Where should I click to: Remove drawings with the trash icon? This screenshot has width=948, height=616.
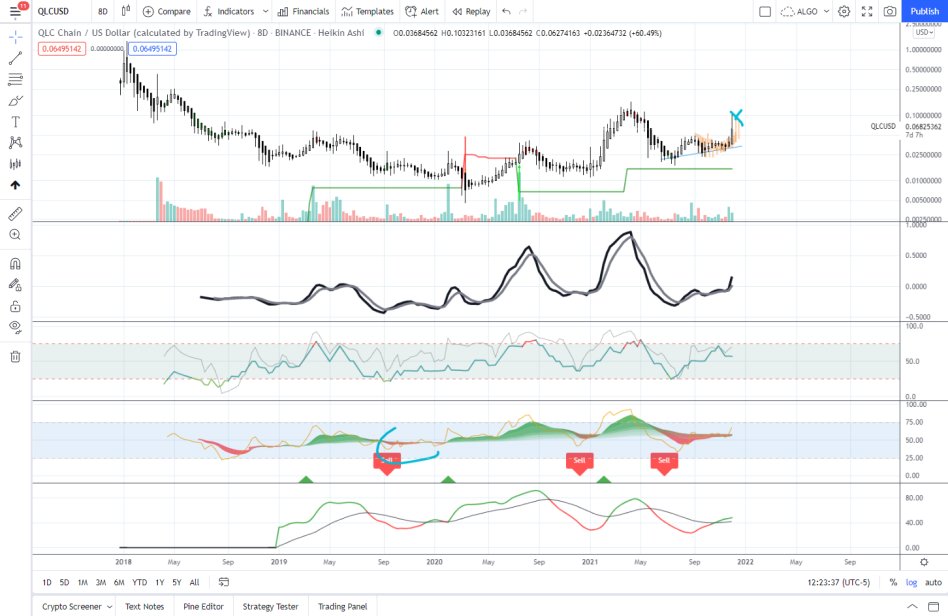[x=16, y=357]
